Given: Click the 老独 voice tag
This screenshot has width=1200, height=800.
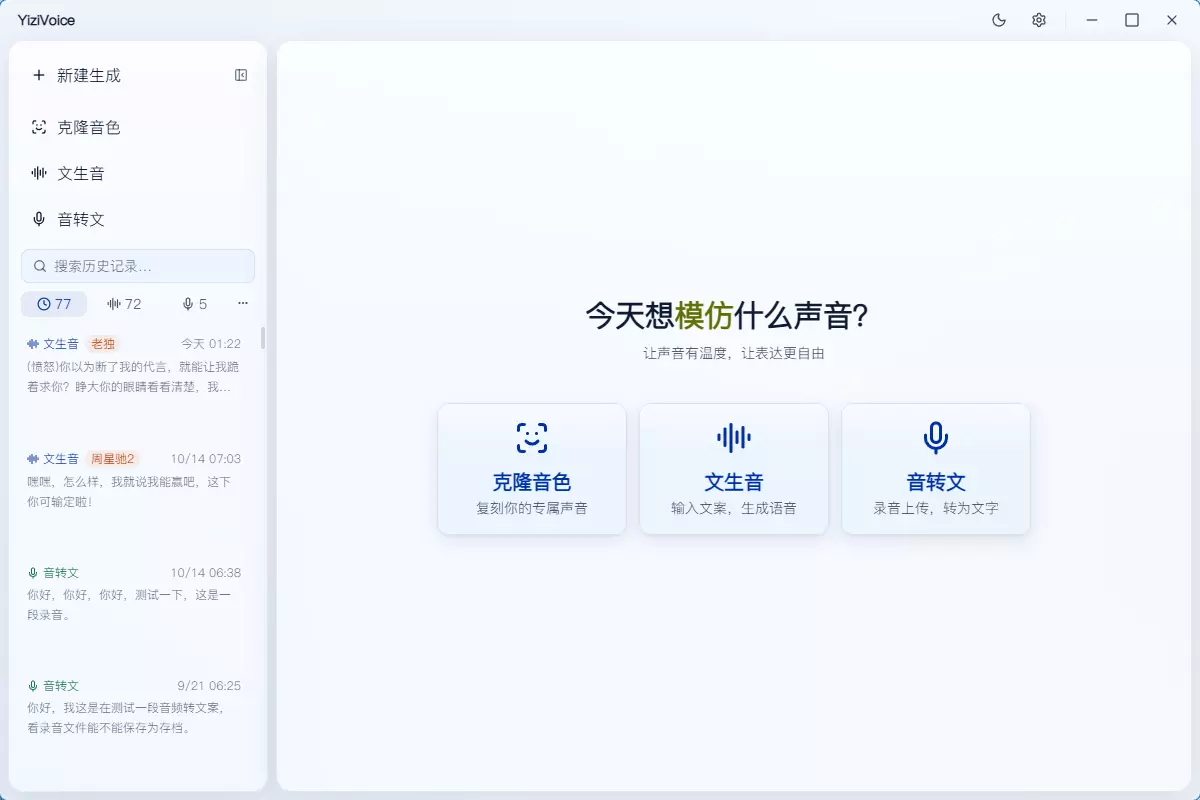Looking at the screenshot, I should (x=103, y=344).
